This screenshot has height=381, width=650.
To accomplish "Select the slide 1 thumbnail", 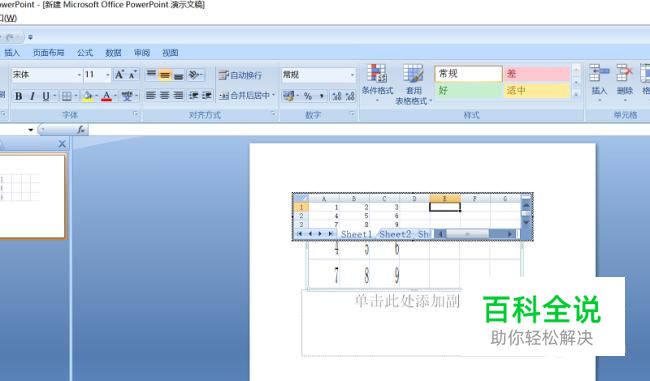I will (x=32, y=197).
